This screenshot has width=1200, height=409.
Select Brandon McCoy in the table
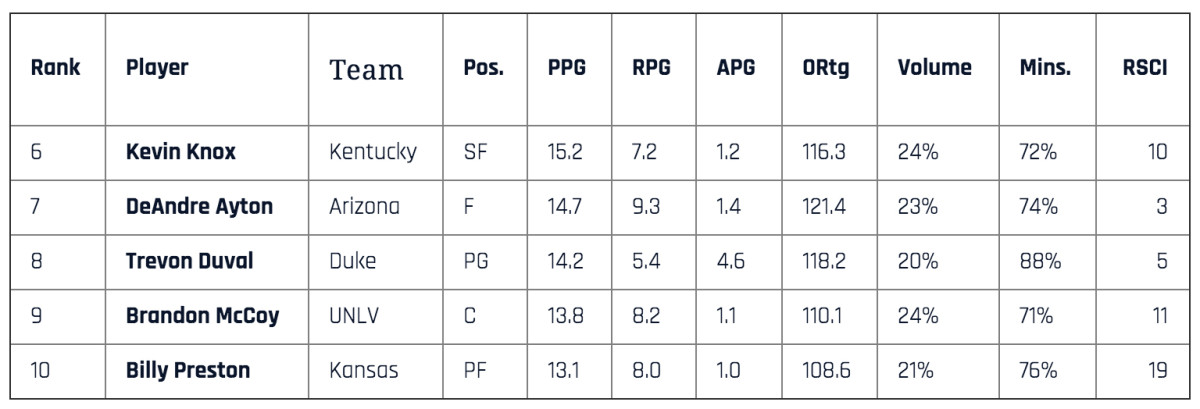tap(202, 316)
